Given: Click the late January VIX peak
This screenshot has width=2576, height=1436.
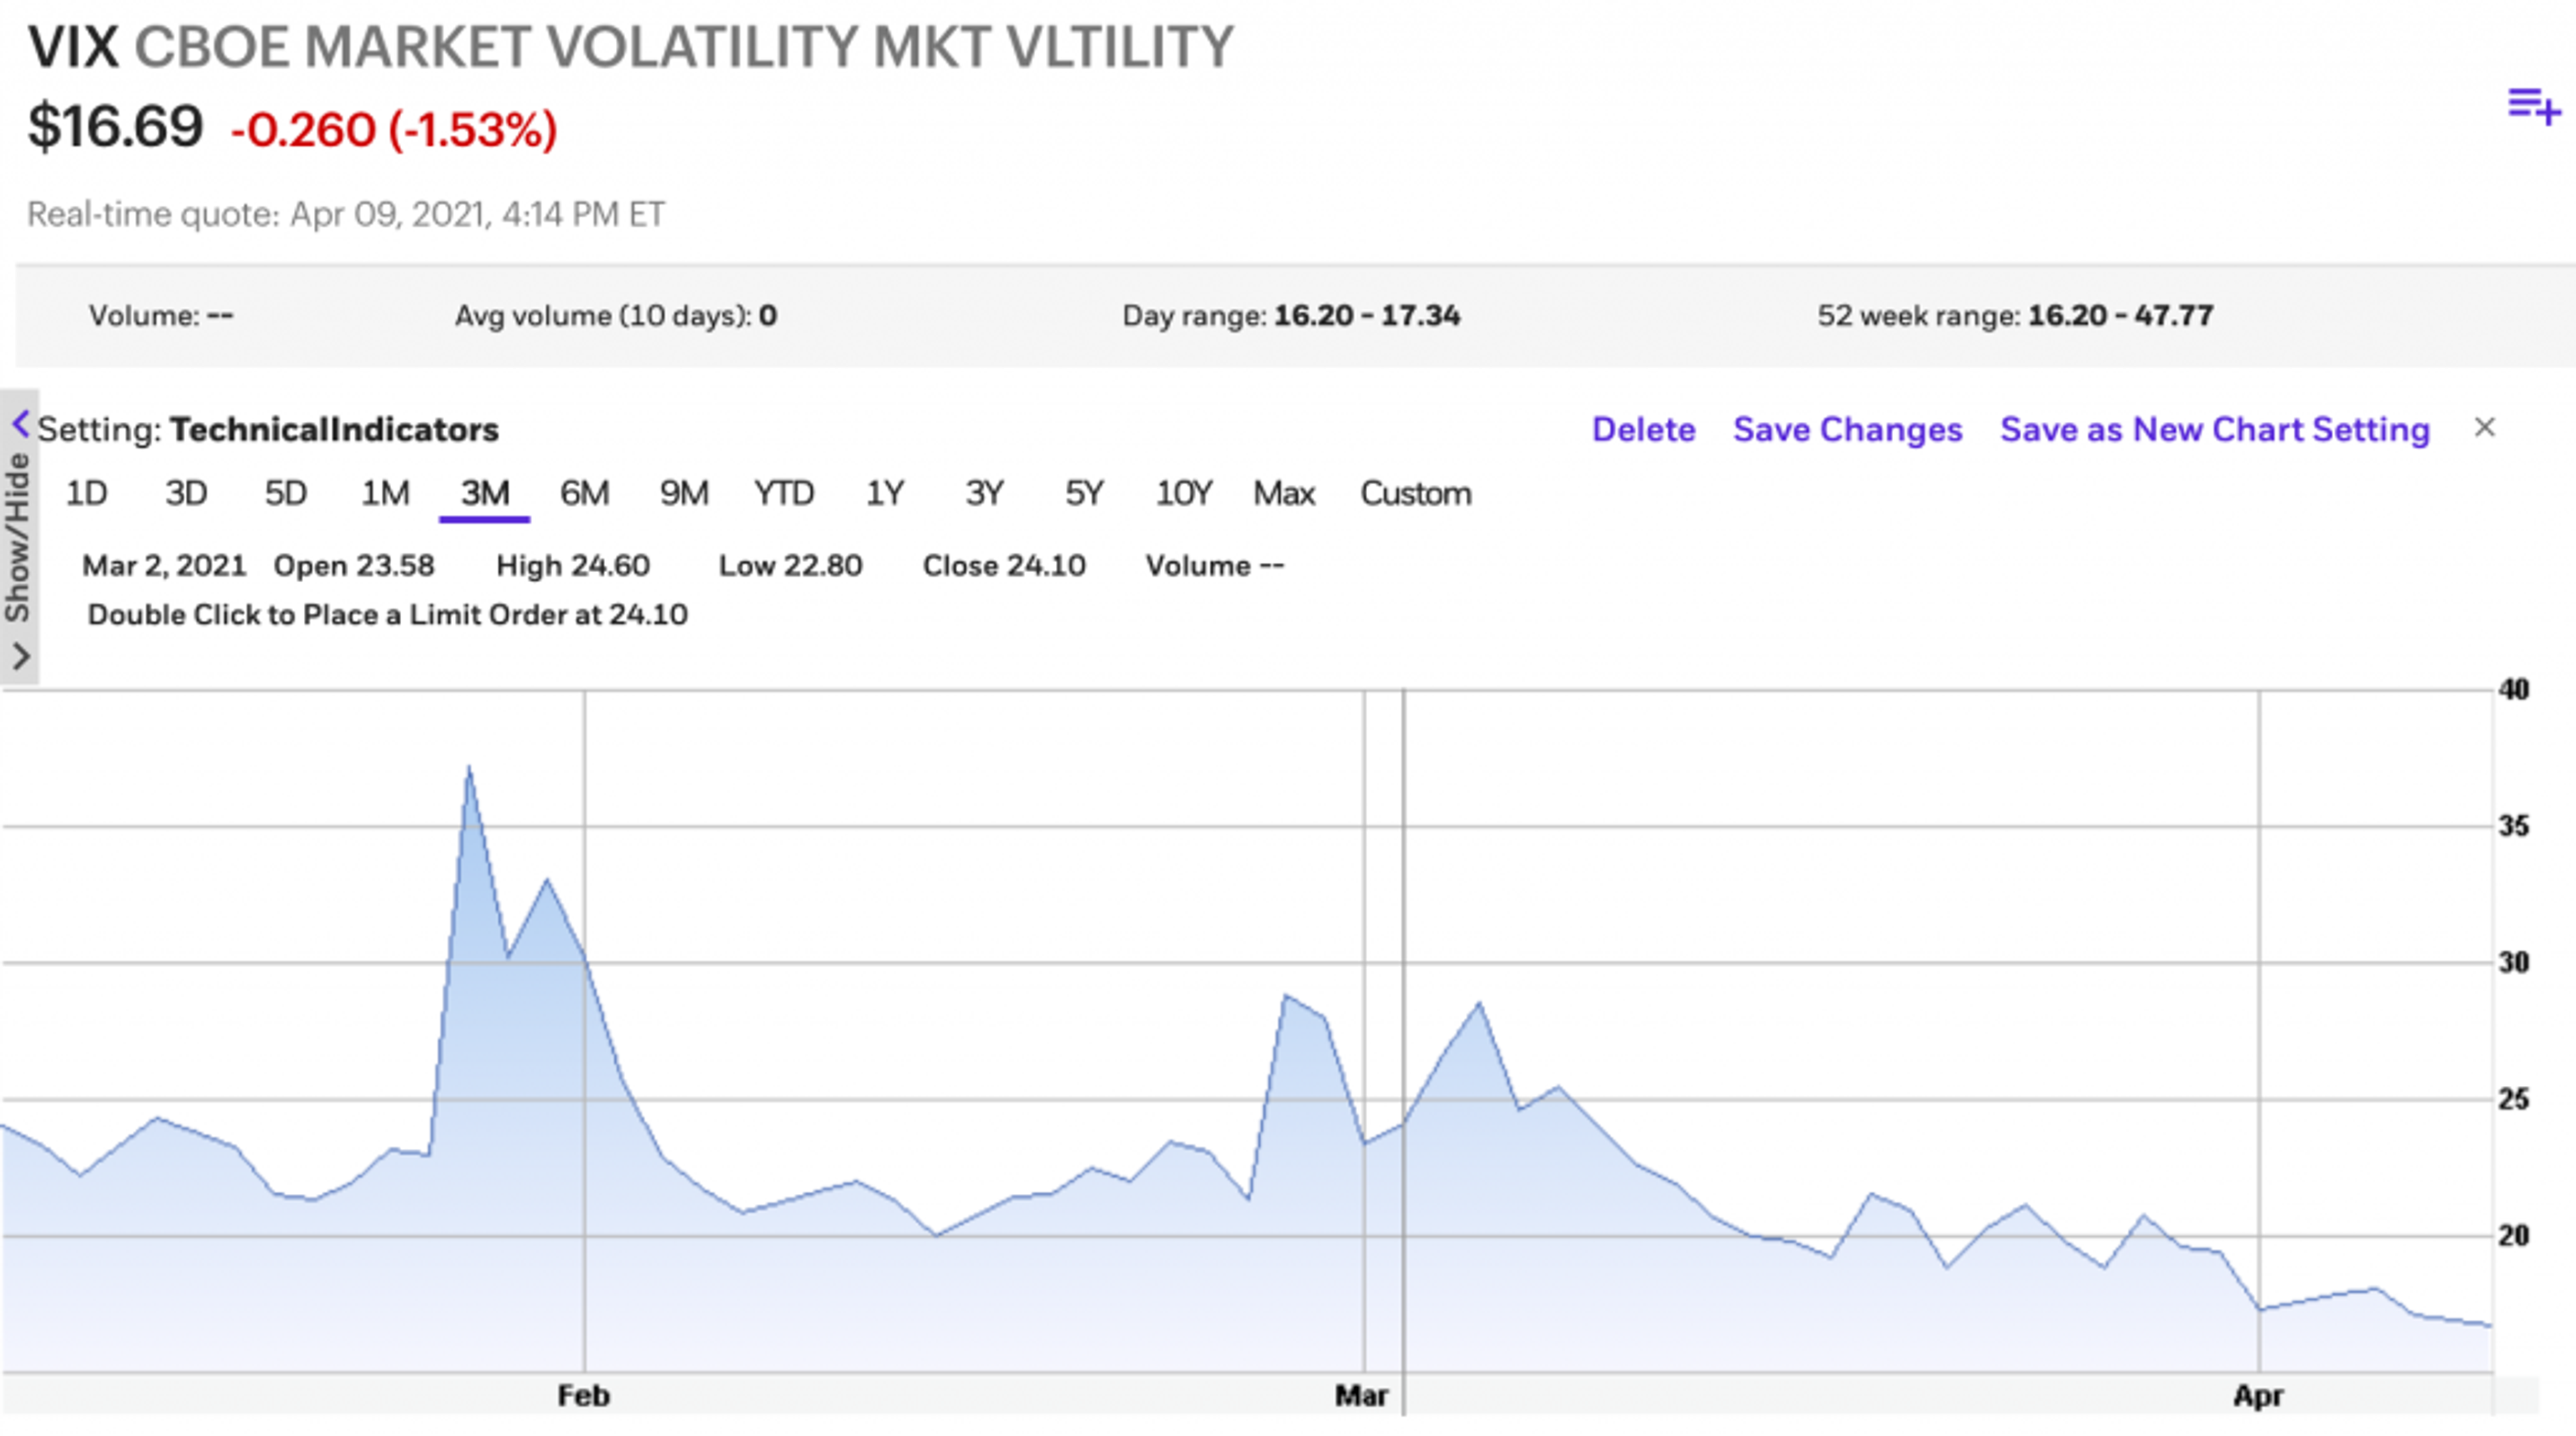Looking at the screenshot, I should [x=469, y=770].
